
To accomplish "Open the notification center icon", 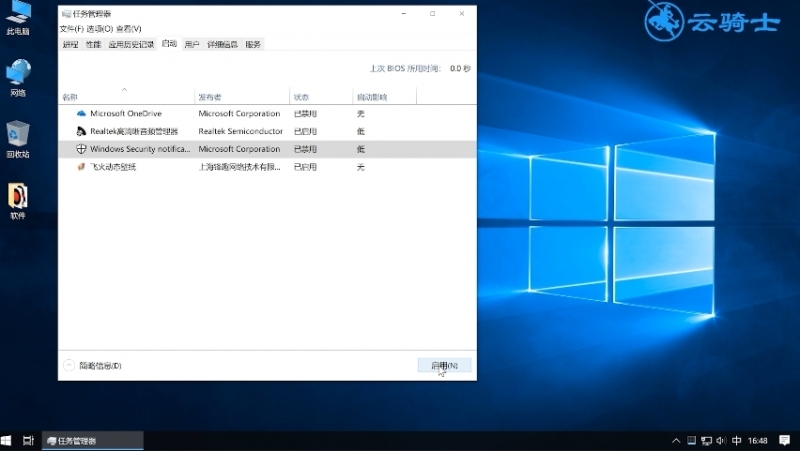I will pyautogui.click(x=785, y=440).
